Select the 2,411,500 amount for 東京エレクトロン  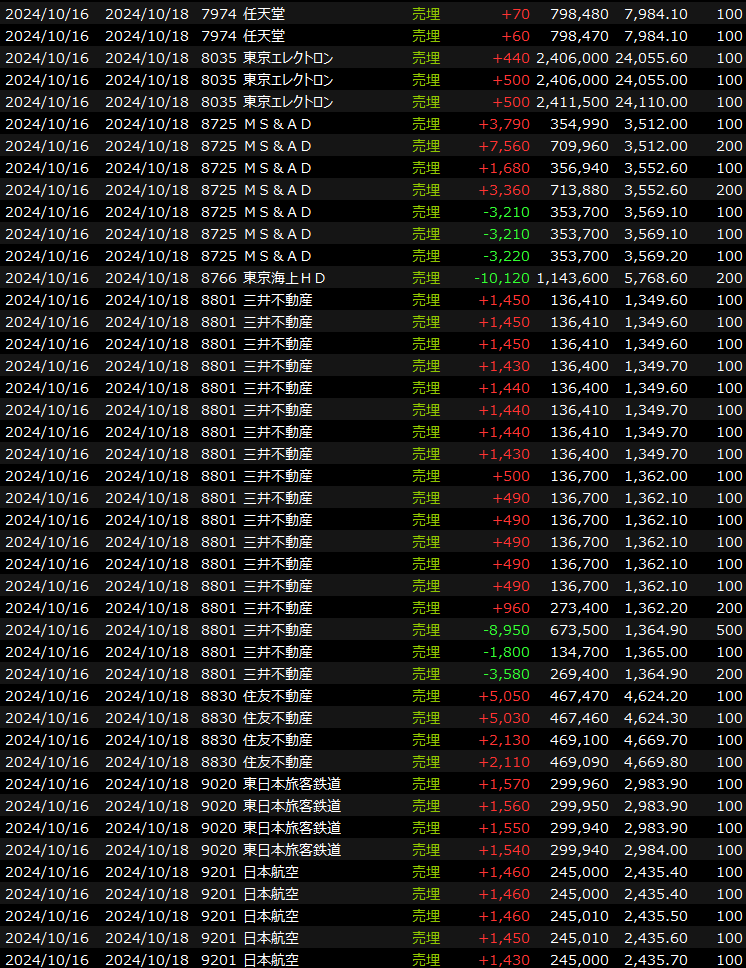tap(572, 102)
